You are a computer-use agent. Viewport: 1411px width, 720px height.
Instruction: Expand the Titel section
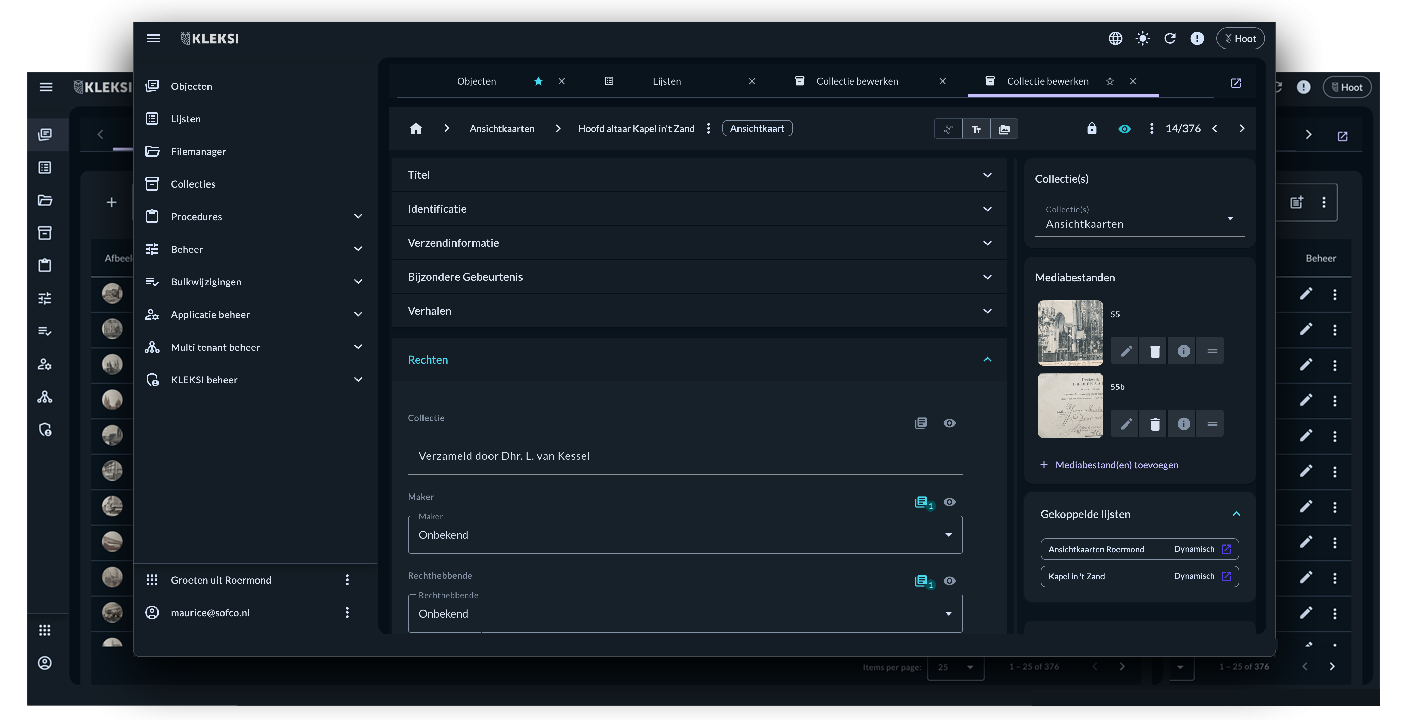[x=699, y=175]
